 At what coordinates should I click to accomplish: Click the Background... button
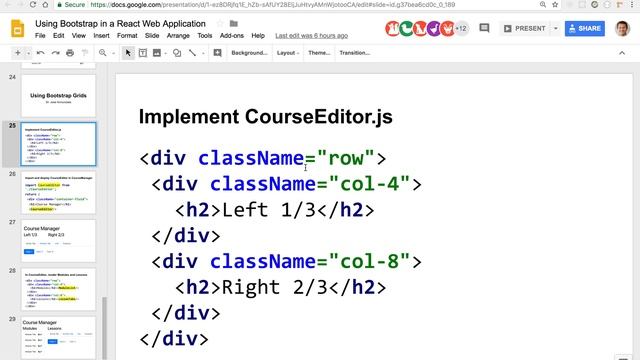click(249, 53)
